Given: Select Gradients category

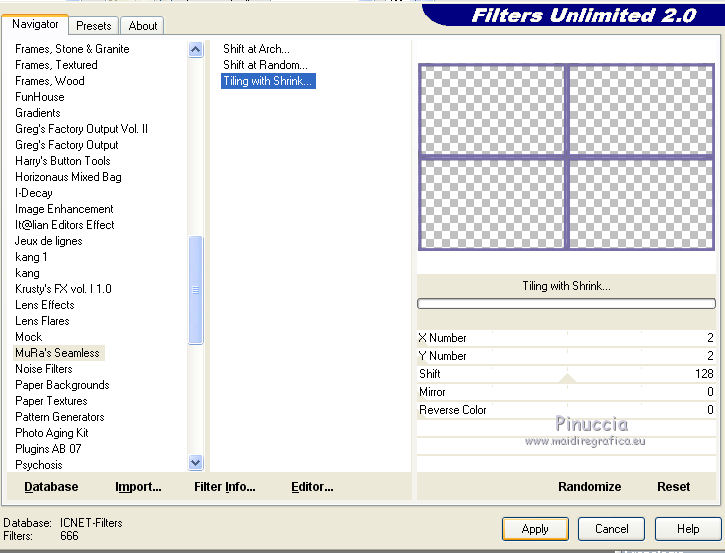Looking at the screenshot, I should pos(38,113).
